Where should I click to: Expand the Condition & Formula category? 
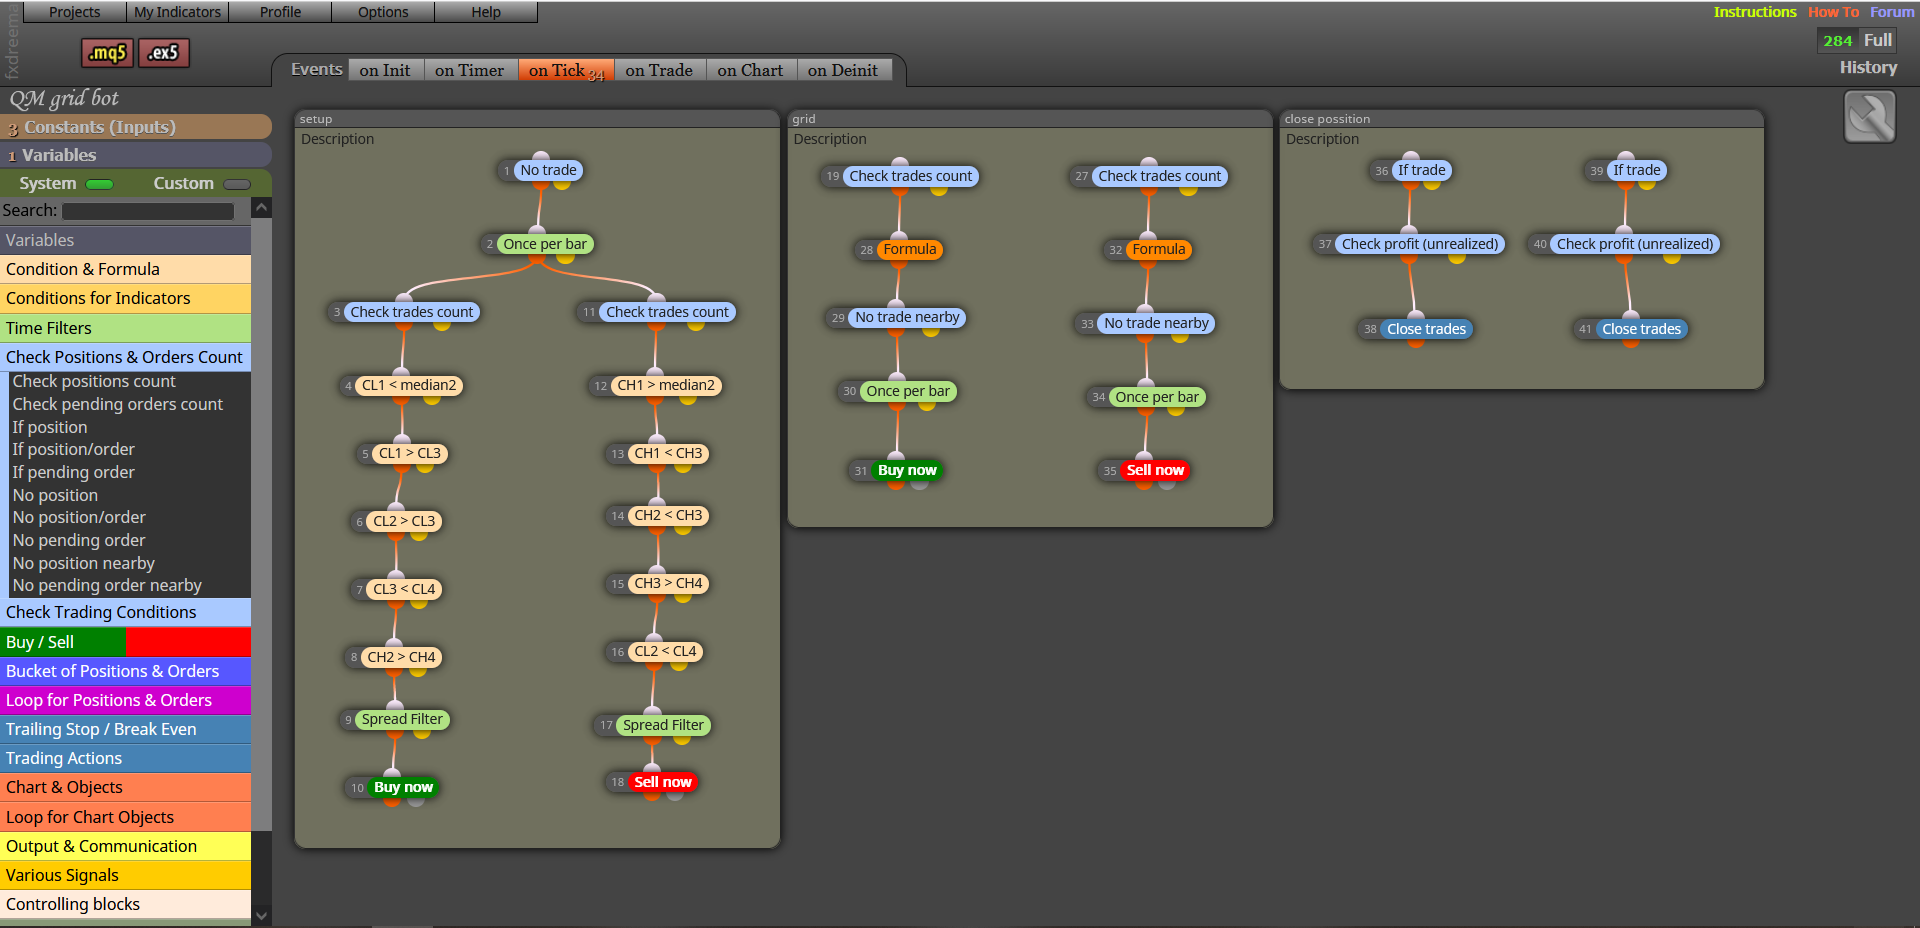point(125,269)
